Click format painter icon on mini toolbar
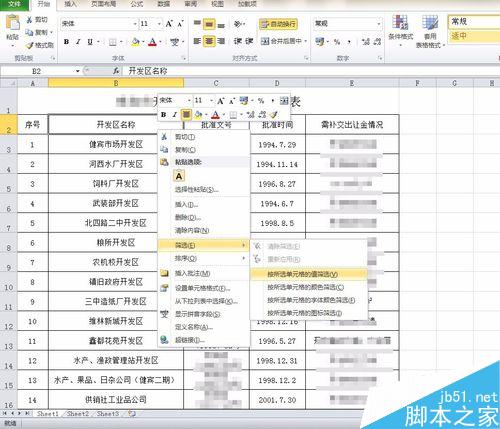500x429 pixels. (x=273, y=115)
